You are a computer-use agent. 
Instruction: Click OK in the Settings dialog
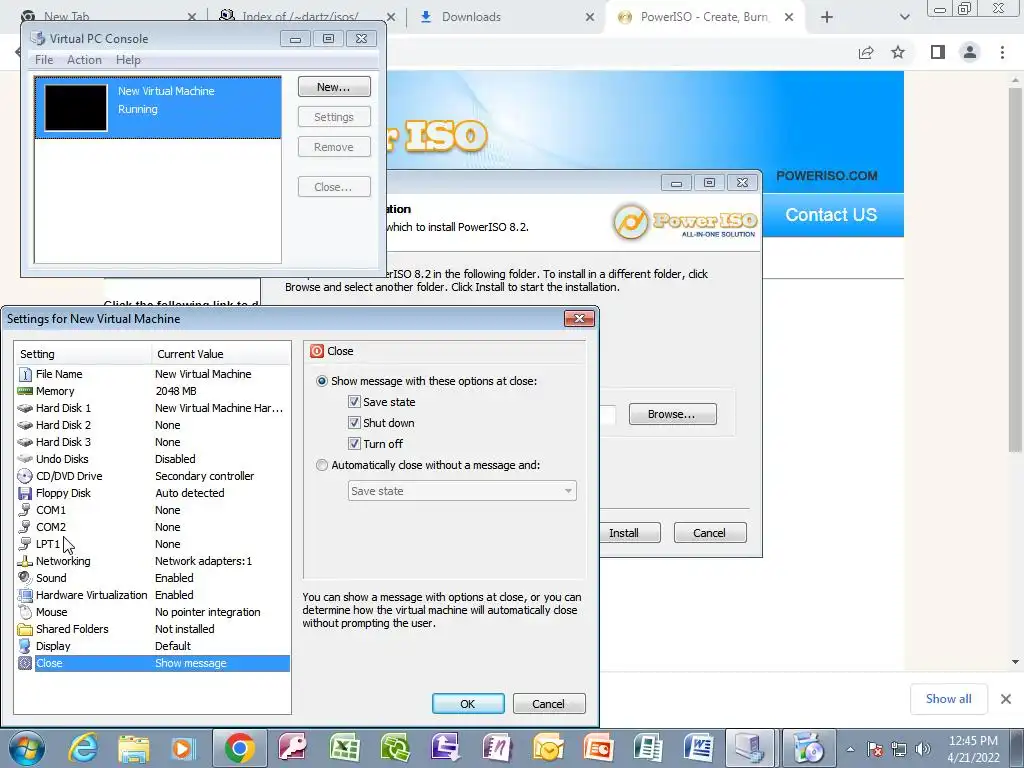pos(468,703)
